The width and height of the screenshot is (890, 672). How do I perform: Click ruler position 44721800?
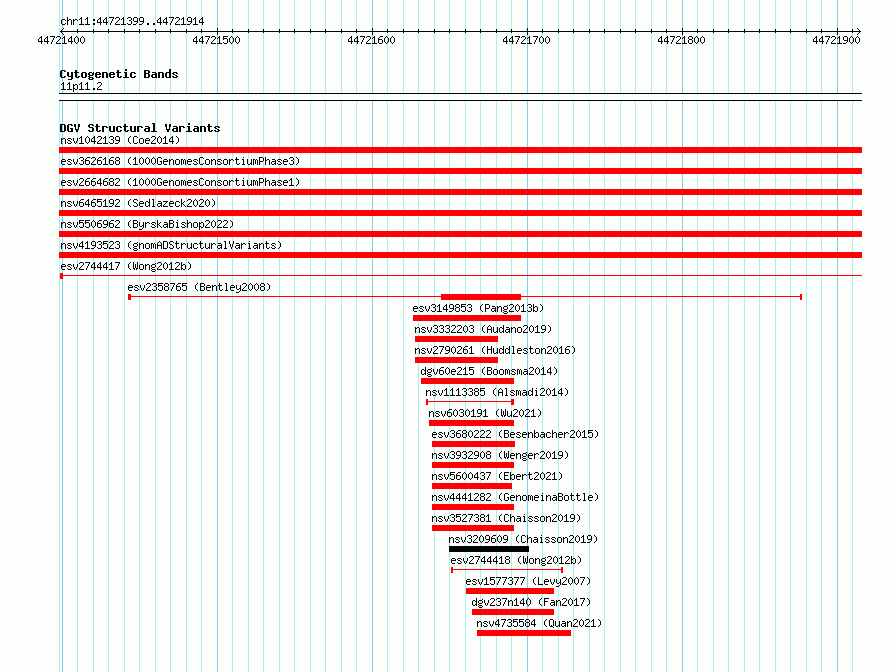[x=681, y=40]
